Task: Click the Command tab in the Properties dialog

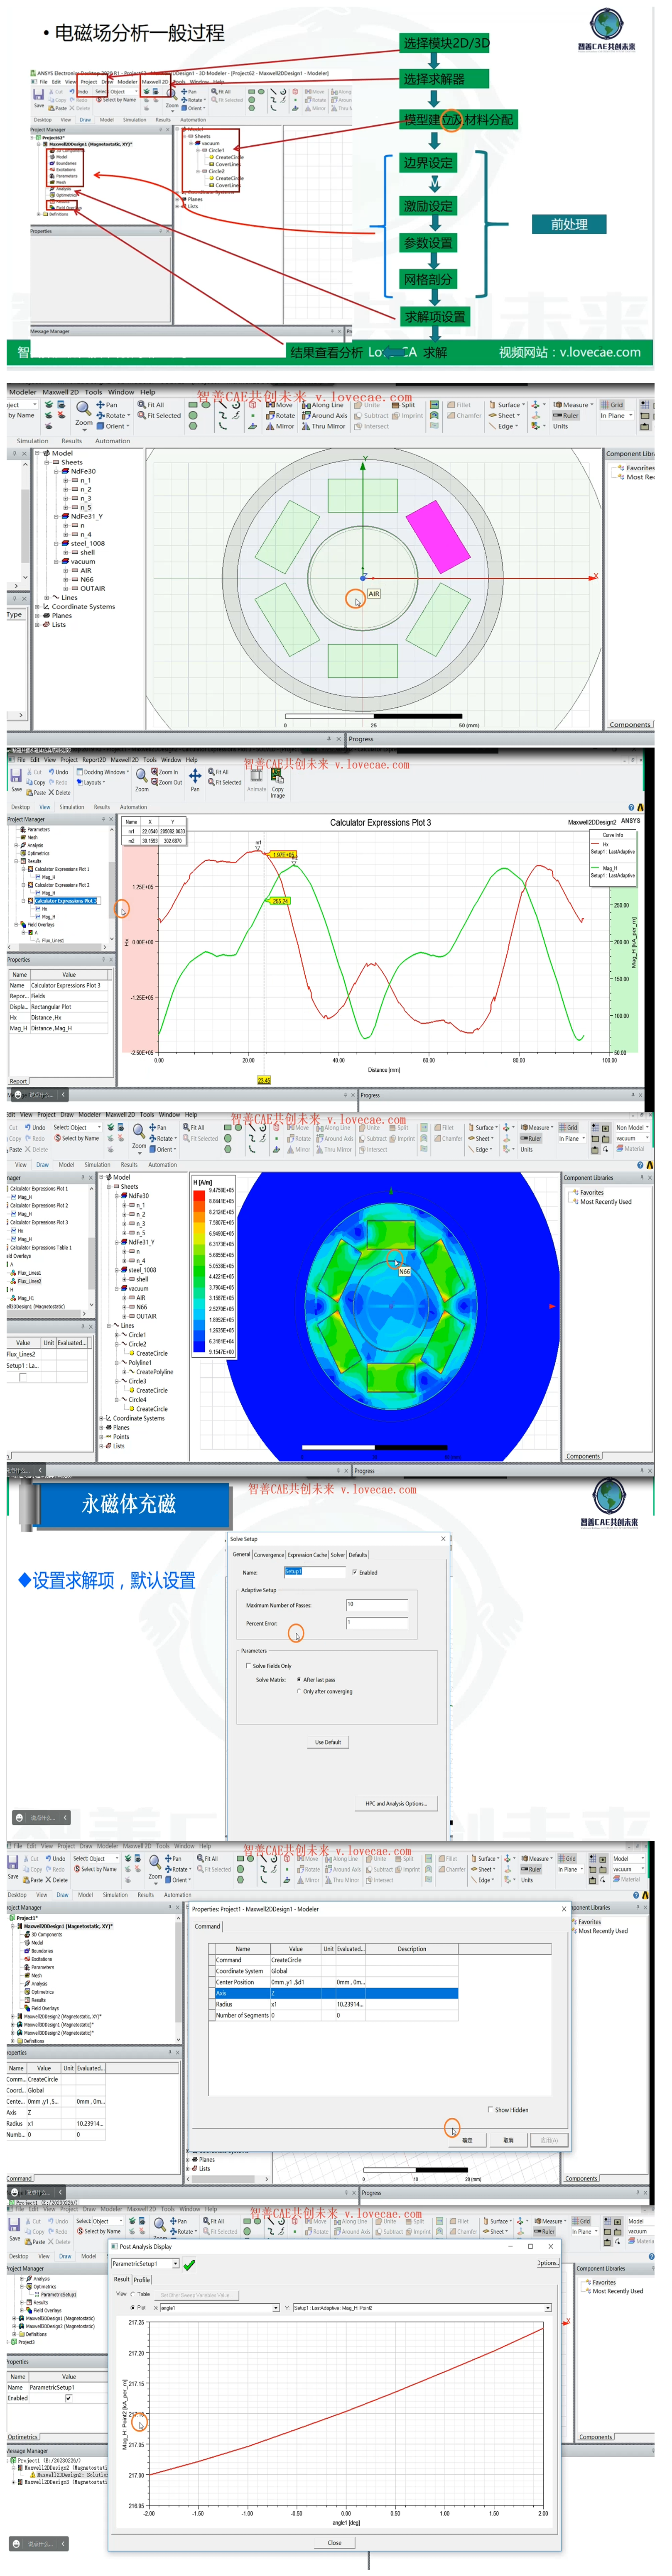Action: [x=208, y=1926]
